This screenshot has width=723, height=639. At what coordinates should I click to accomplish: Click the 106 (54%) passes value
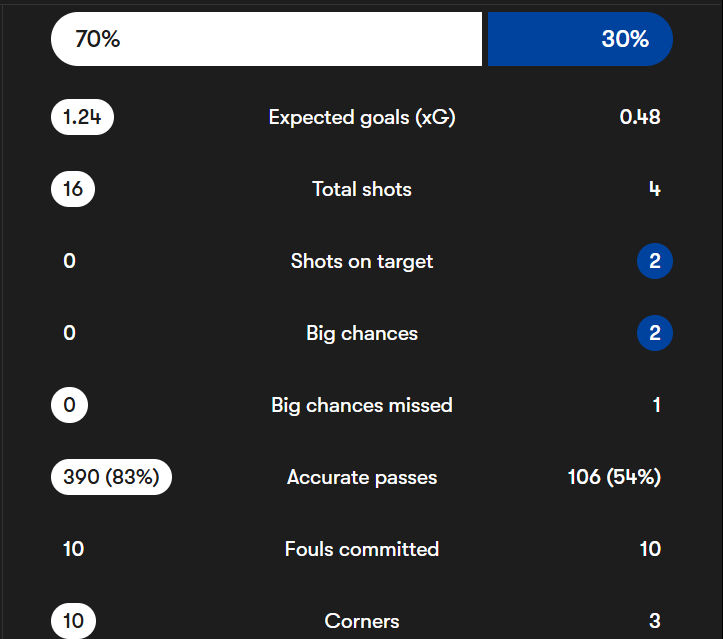(614, 477)
